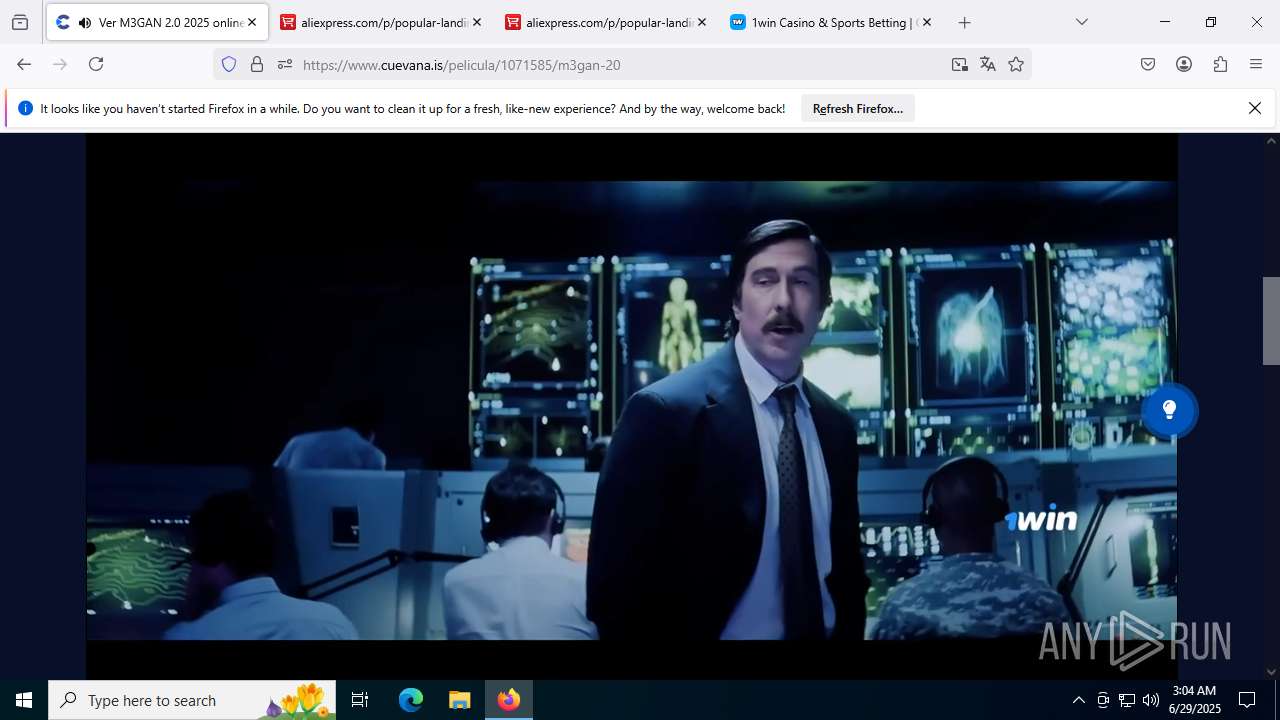1280x720 pixels.
Task: Open picture-in-picture from address bar
Action: point(960,64)
